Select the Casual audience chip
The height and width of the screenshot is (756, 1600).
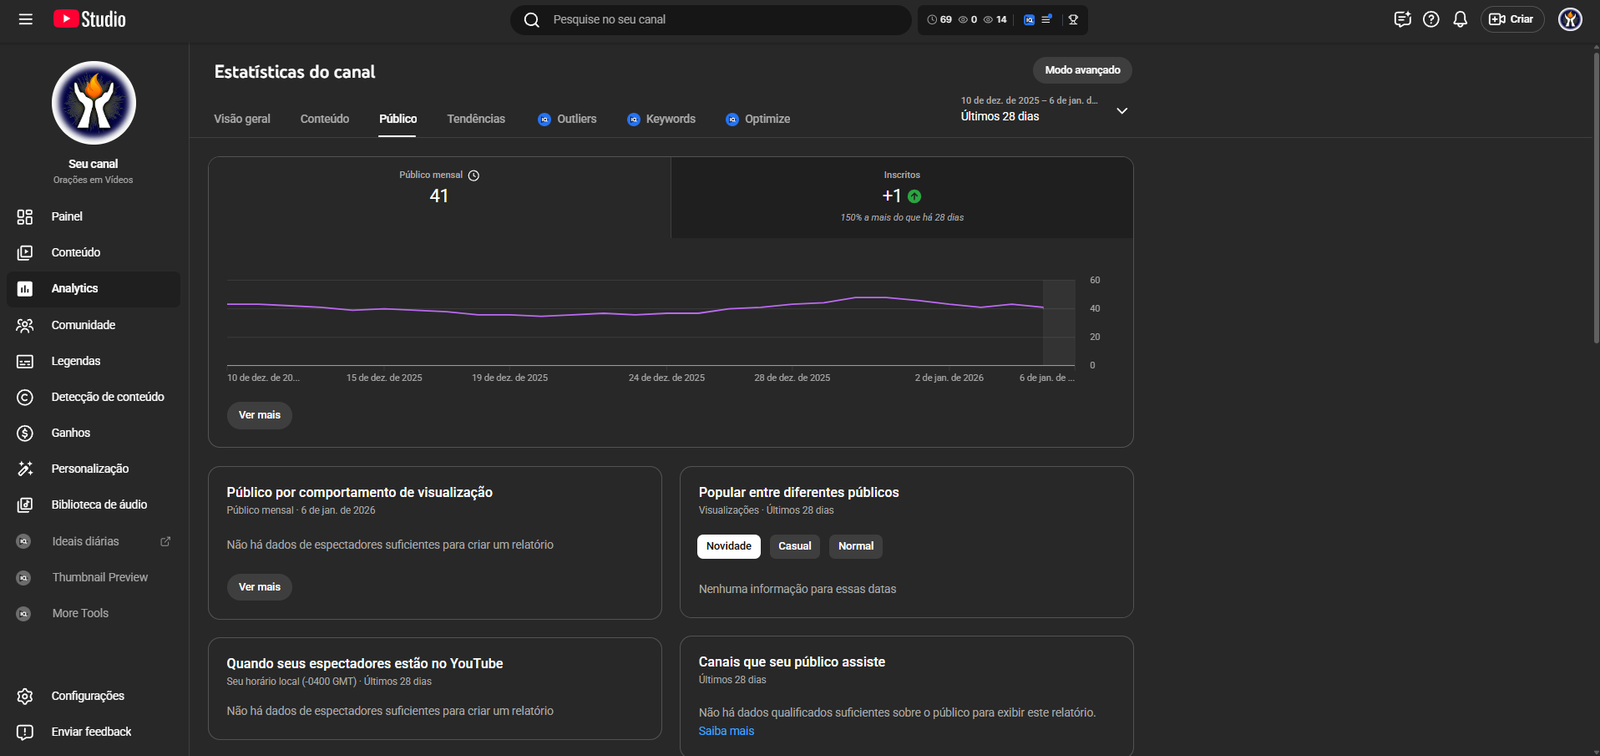[x=795, y=546]
